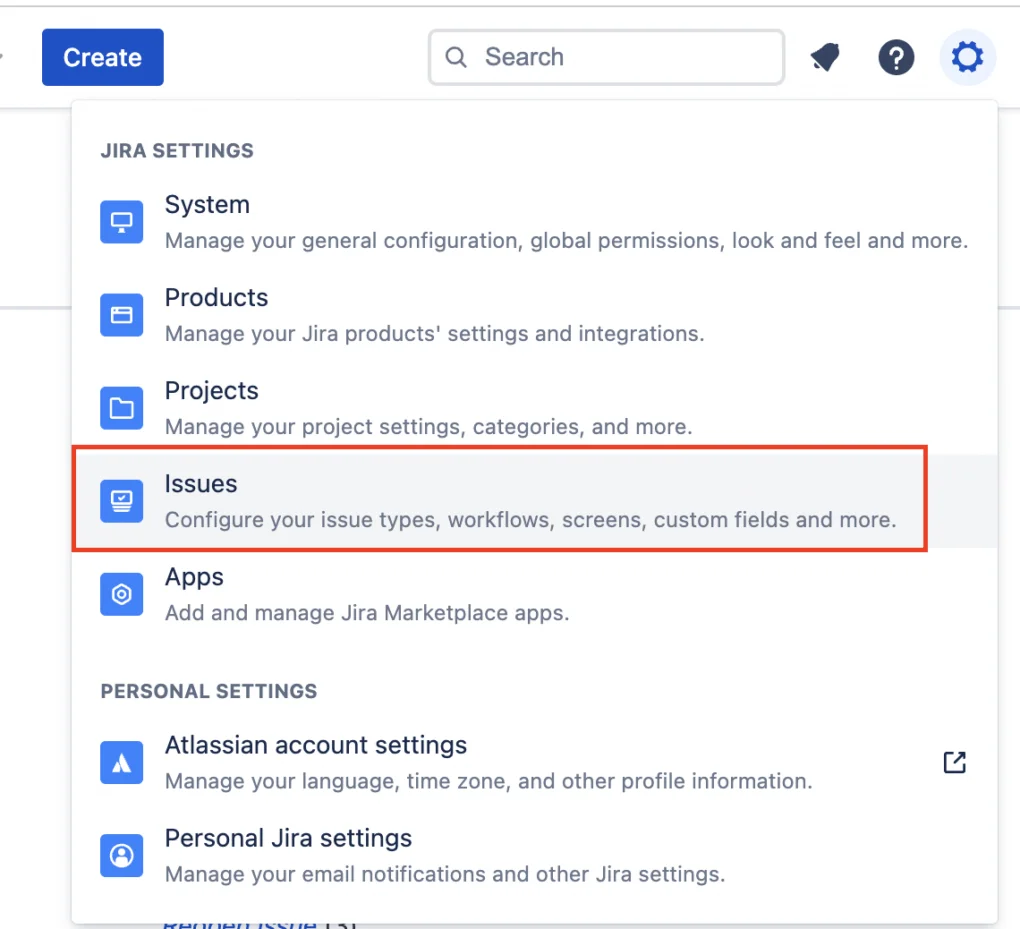
Task: Open the notifications bell
Action: (825, 57)
